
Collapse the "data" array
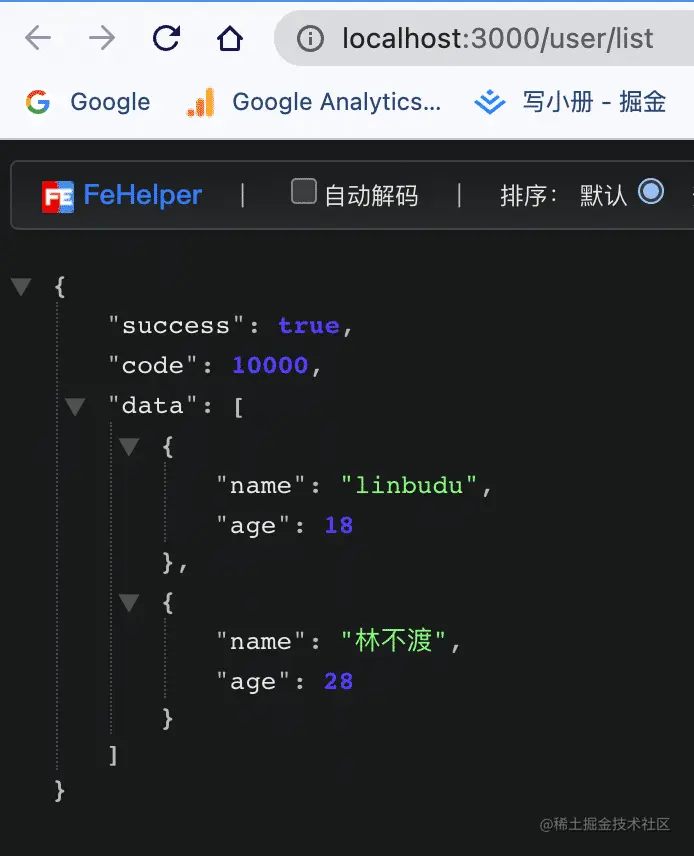point(75,406)
